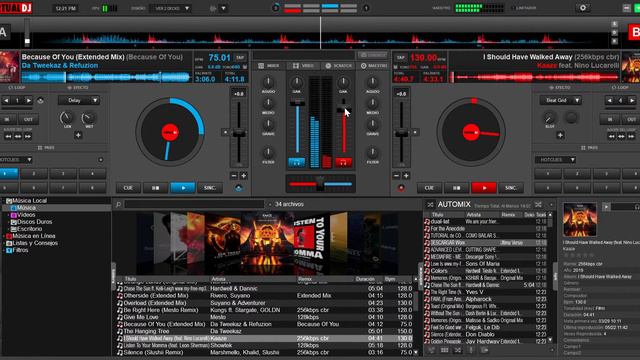
Task: Open the HOTCUES pad mode dropdown on deck A
Action: tap(16, 160)
